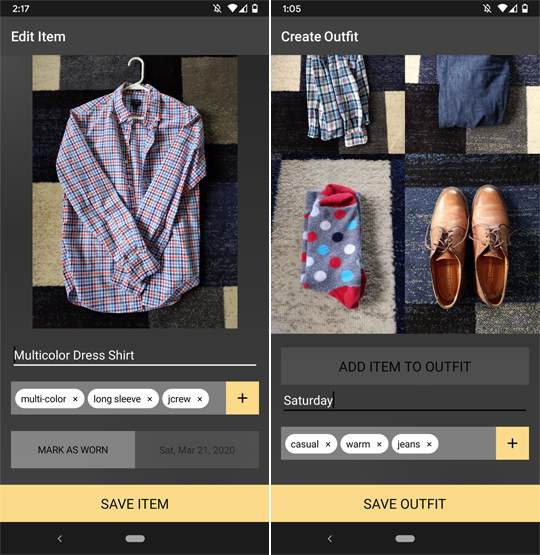Delete the jcrew tag chip
This screenshot has width=540, height=555.
click(200, 399)
